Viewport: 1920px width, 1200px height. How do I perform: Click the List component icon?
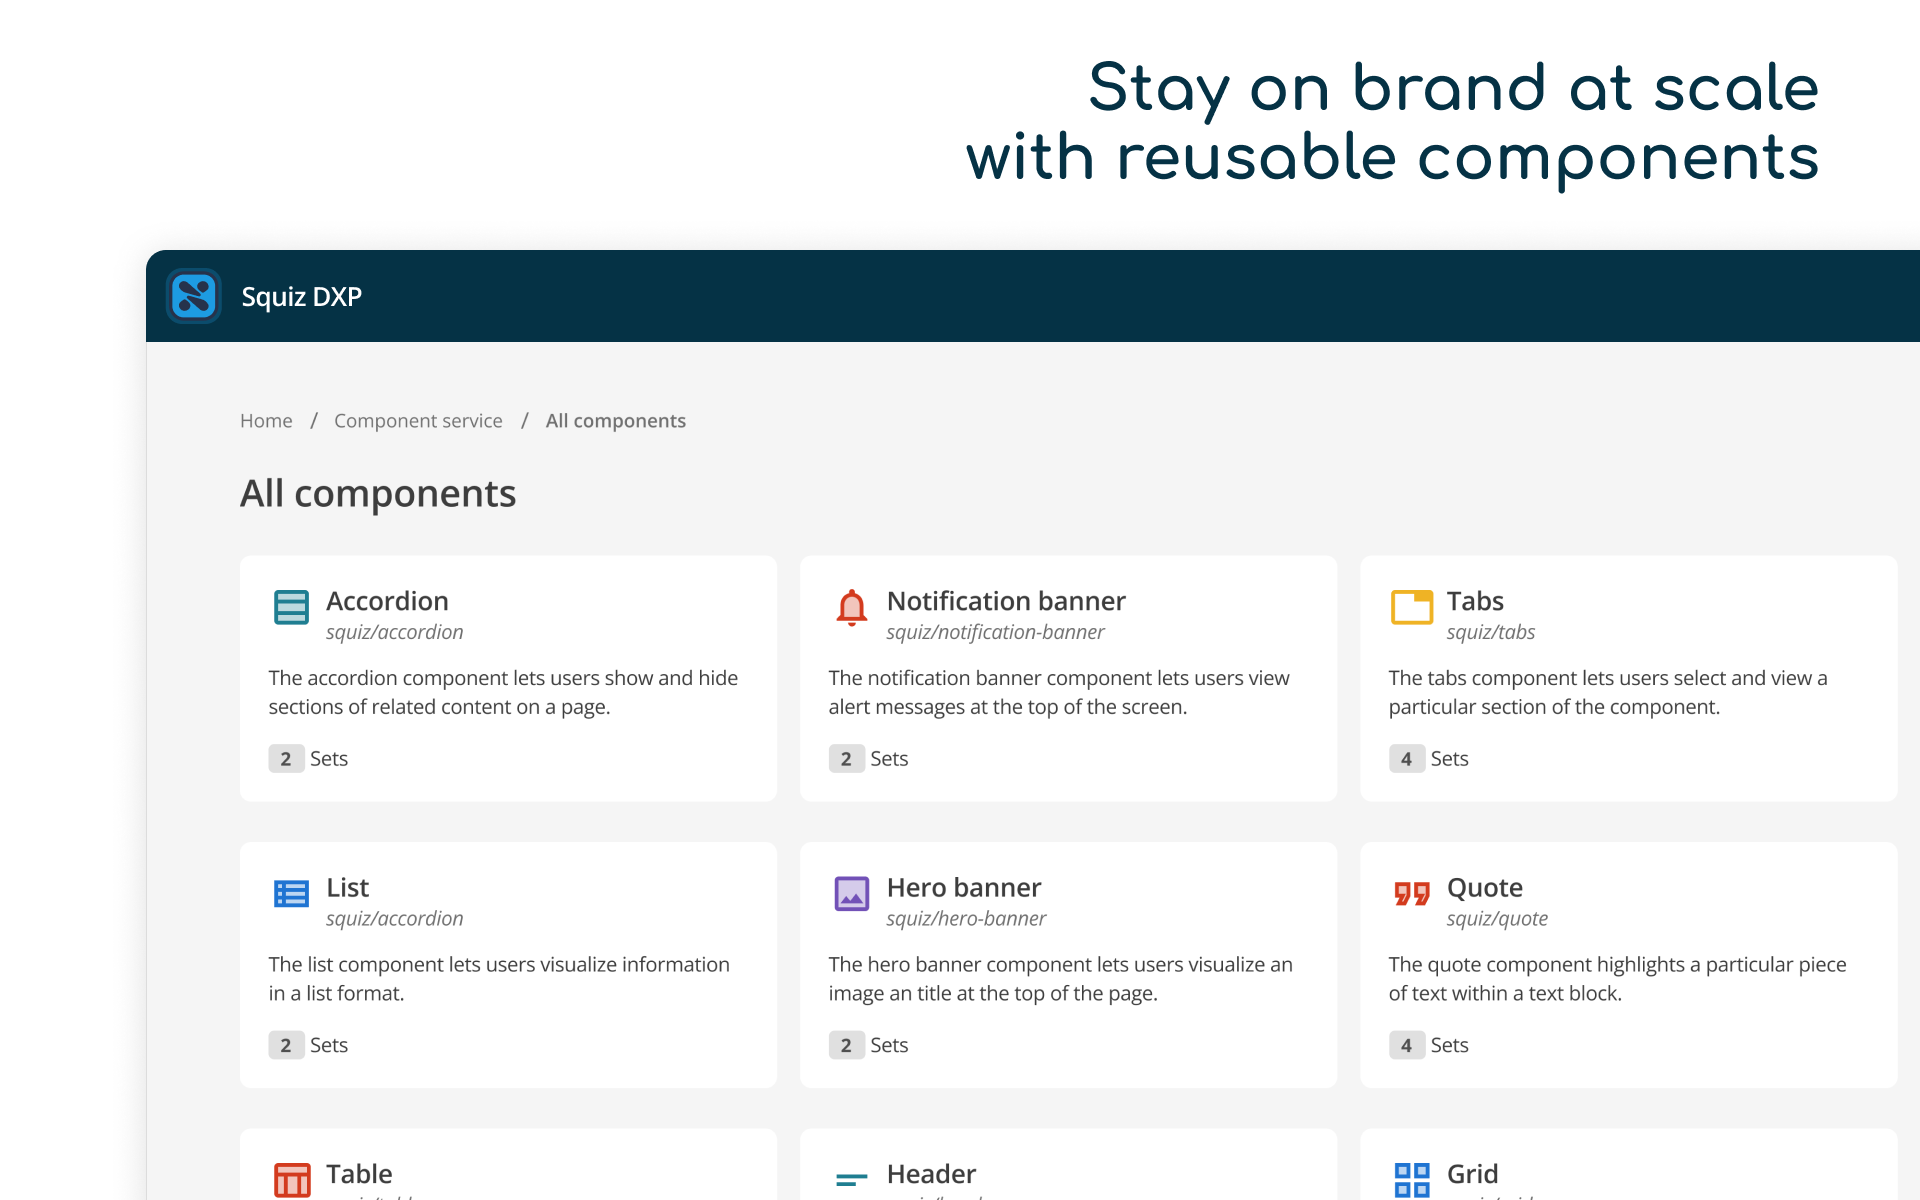291,893
